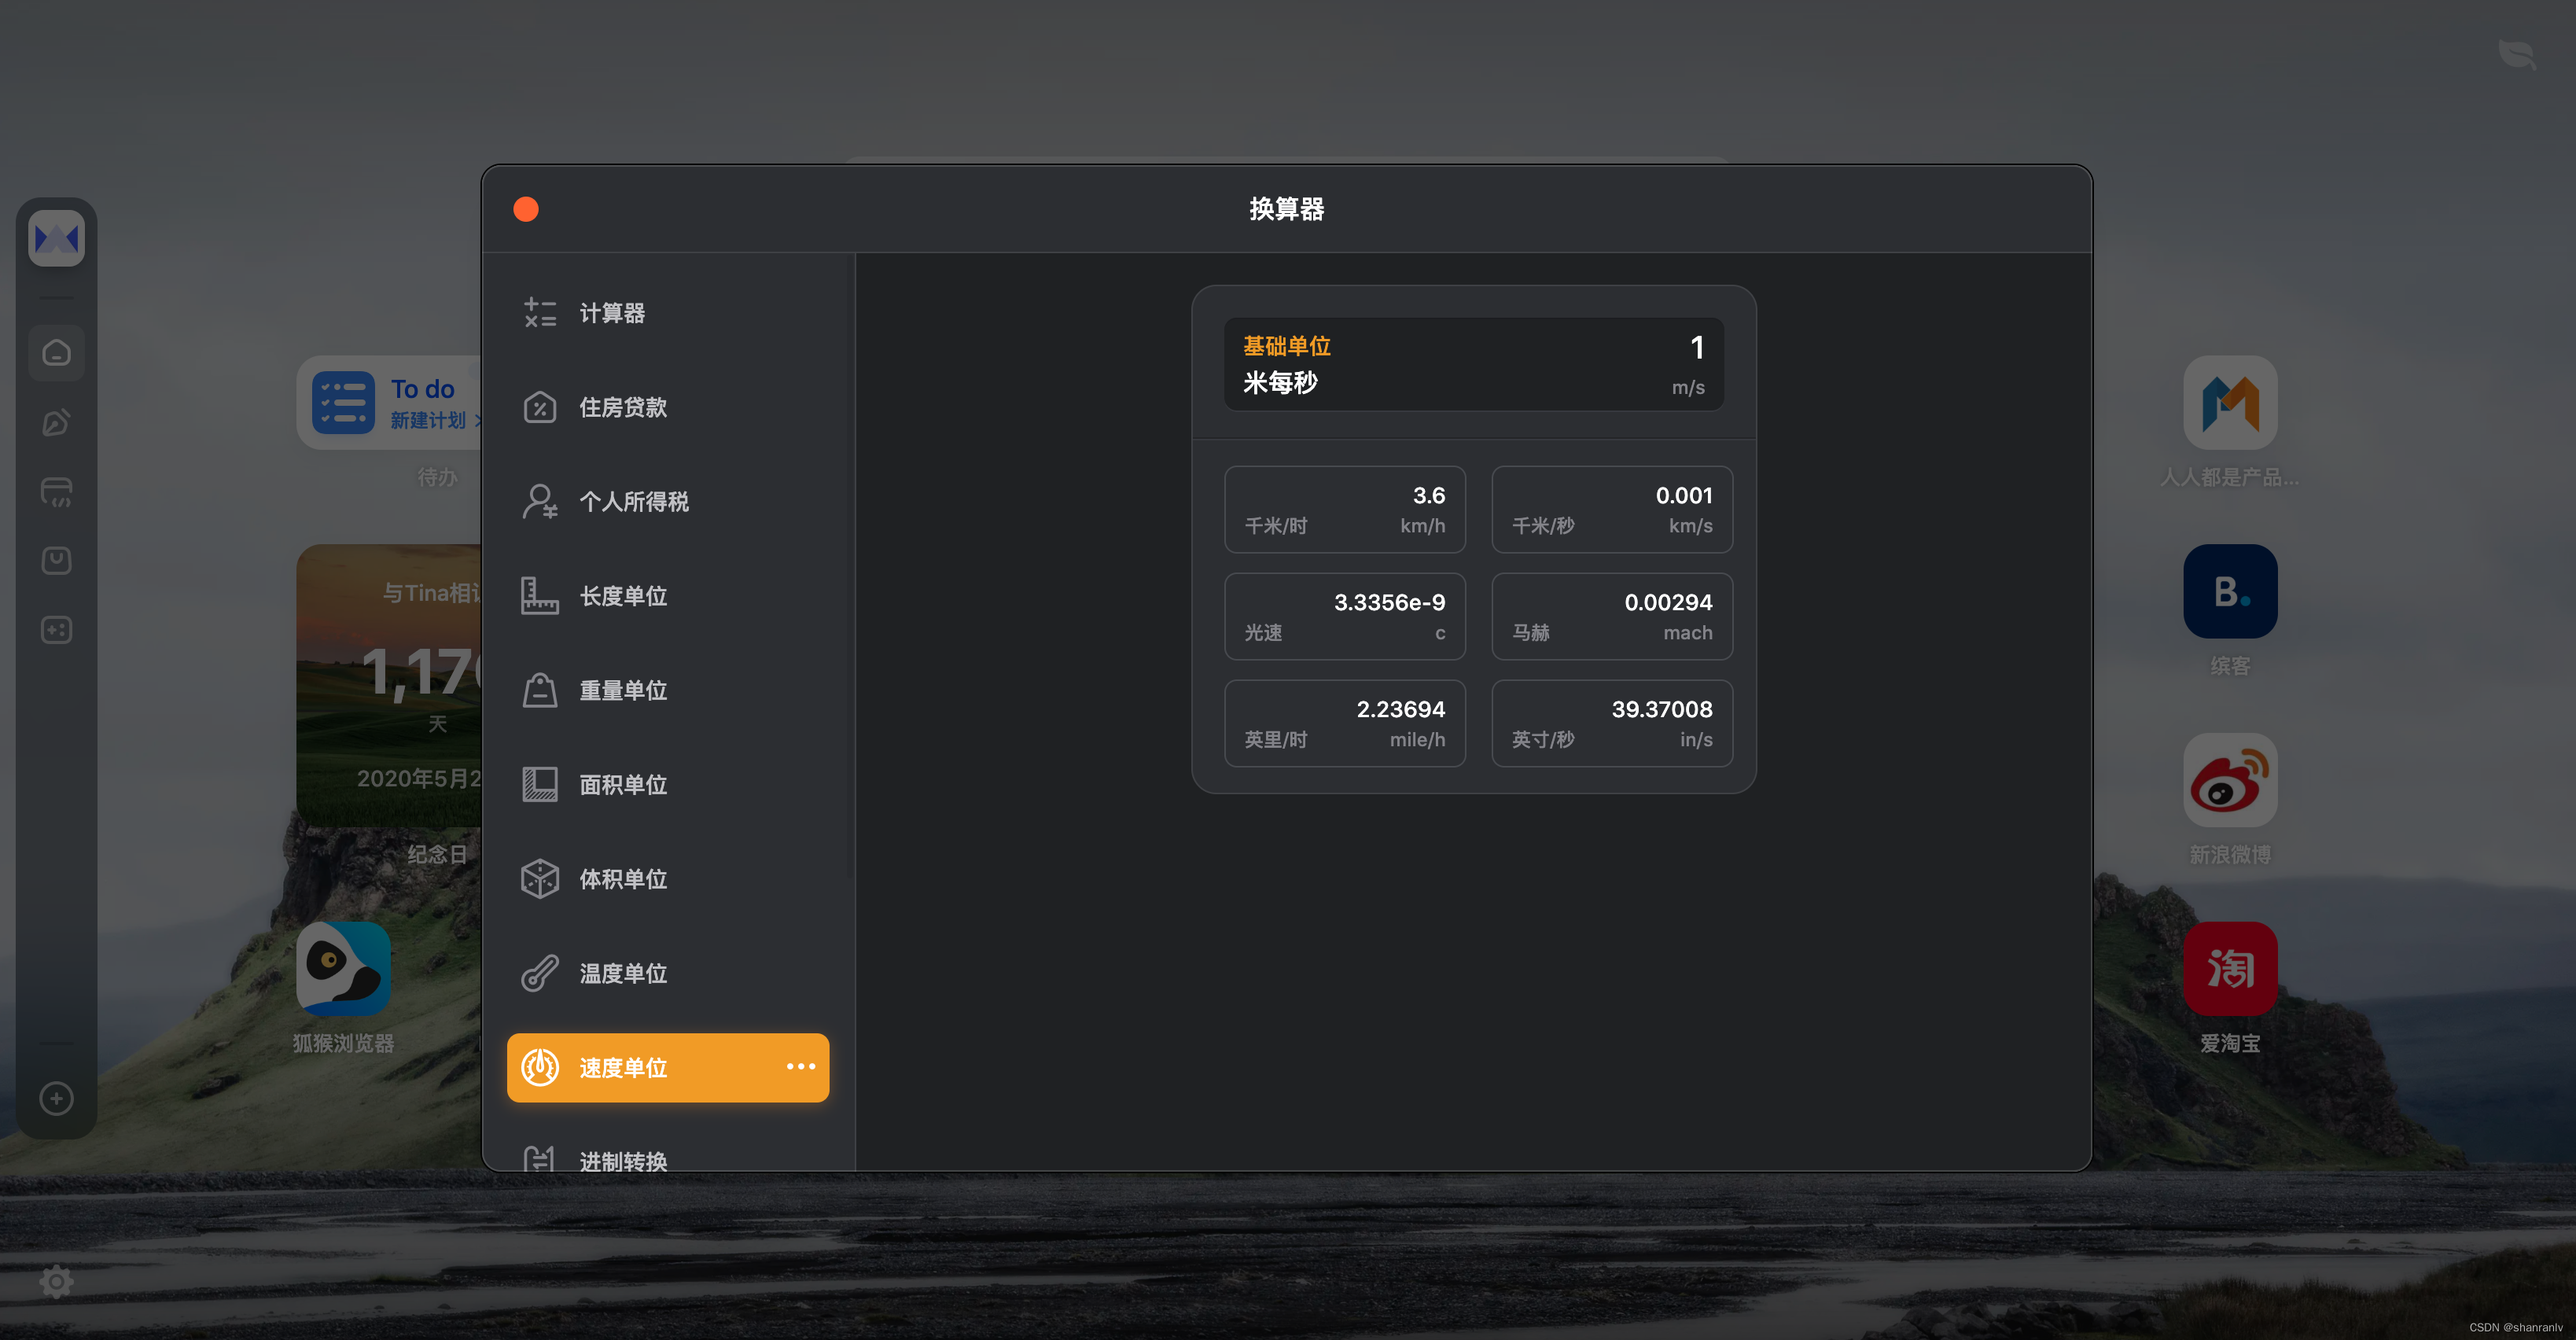Select the 马赫 mach conversion card
This screenshot has width=2576, height=1340.
[1611, 616]
